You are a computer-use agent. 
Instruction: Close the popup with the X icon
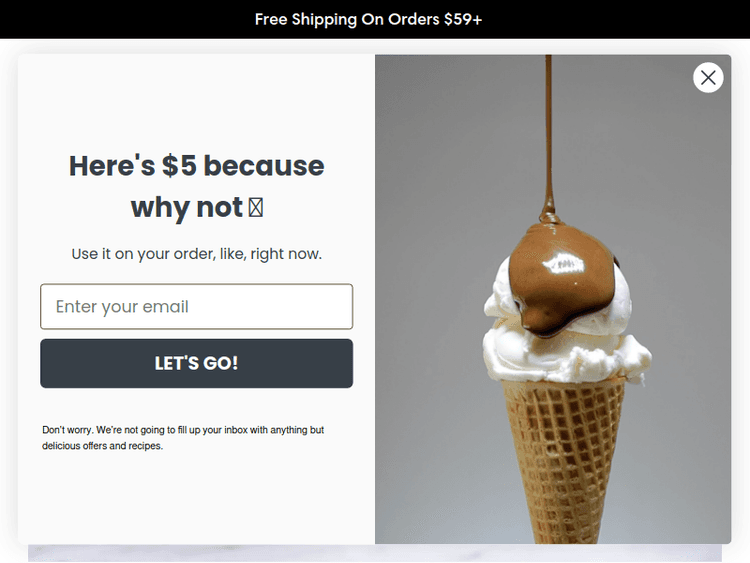tap(708, 77)
